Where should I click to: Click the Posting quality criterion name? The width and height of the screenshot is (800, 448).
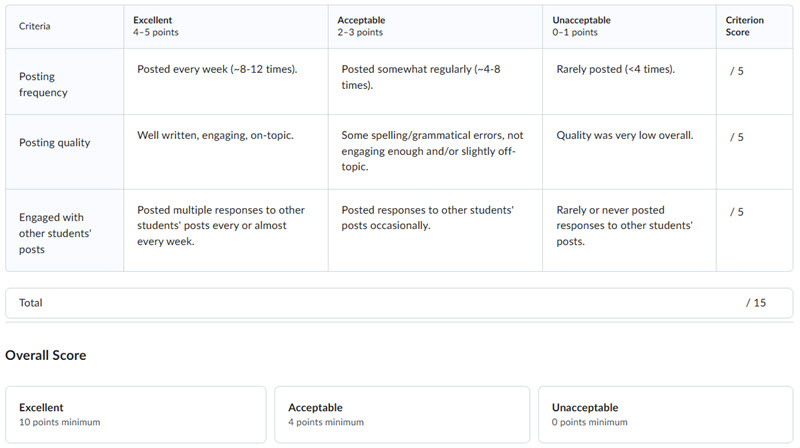click(x=55, y=142)
